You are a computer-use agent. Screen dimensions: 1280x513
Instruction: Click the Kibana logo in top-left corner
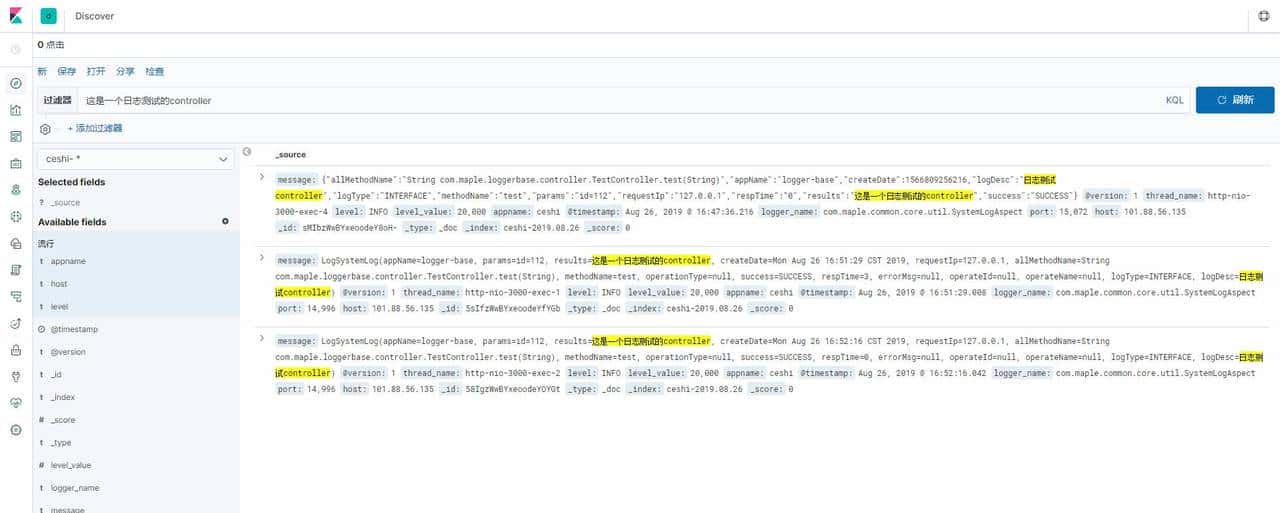[x=17, y=16]
